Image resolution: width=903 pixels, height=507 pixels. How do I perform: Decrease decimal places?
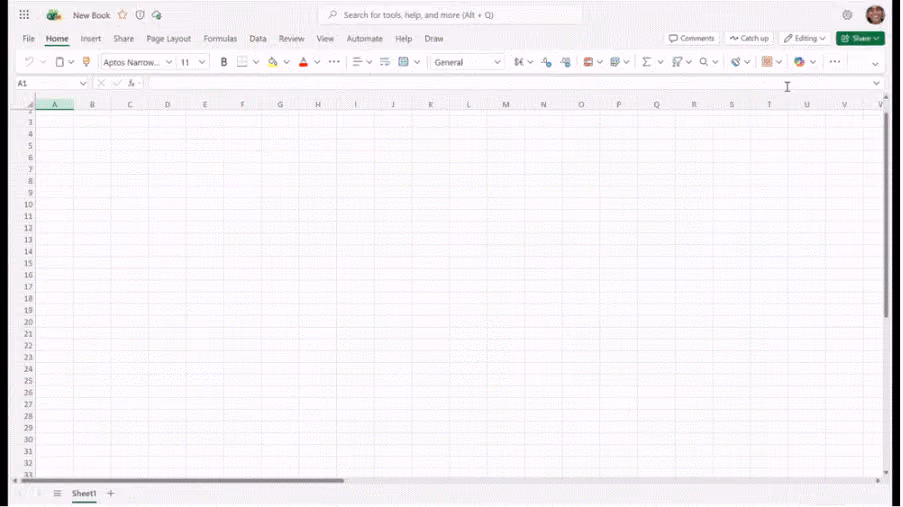(x=546, y=62)
